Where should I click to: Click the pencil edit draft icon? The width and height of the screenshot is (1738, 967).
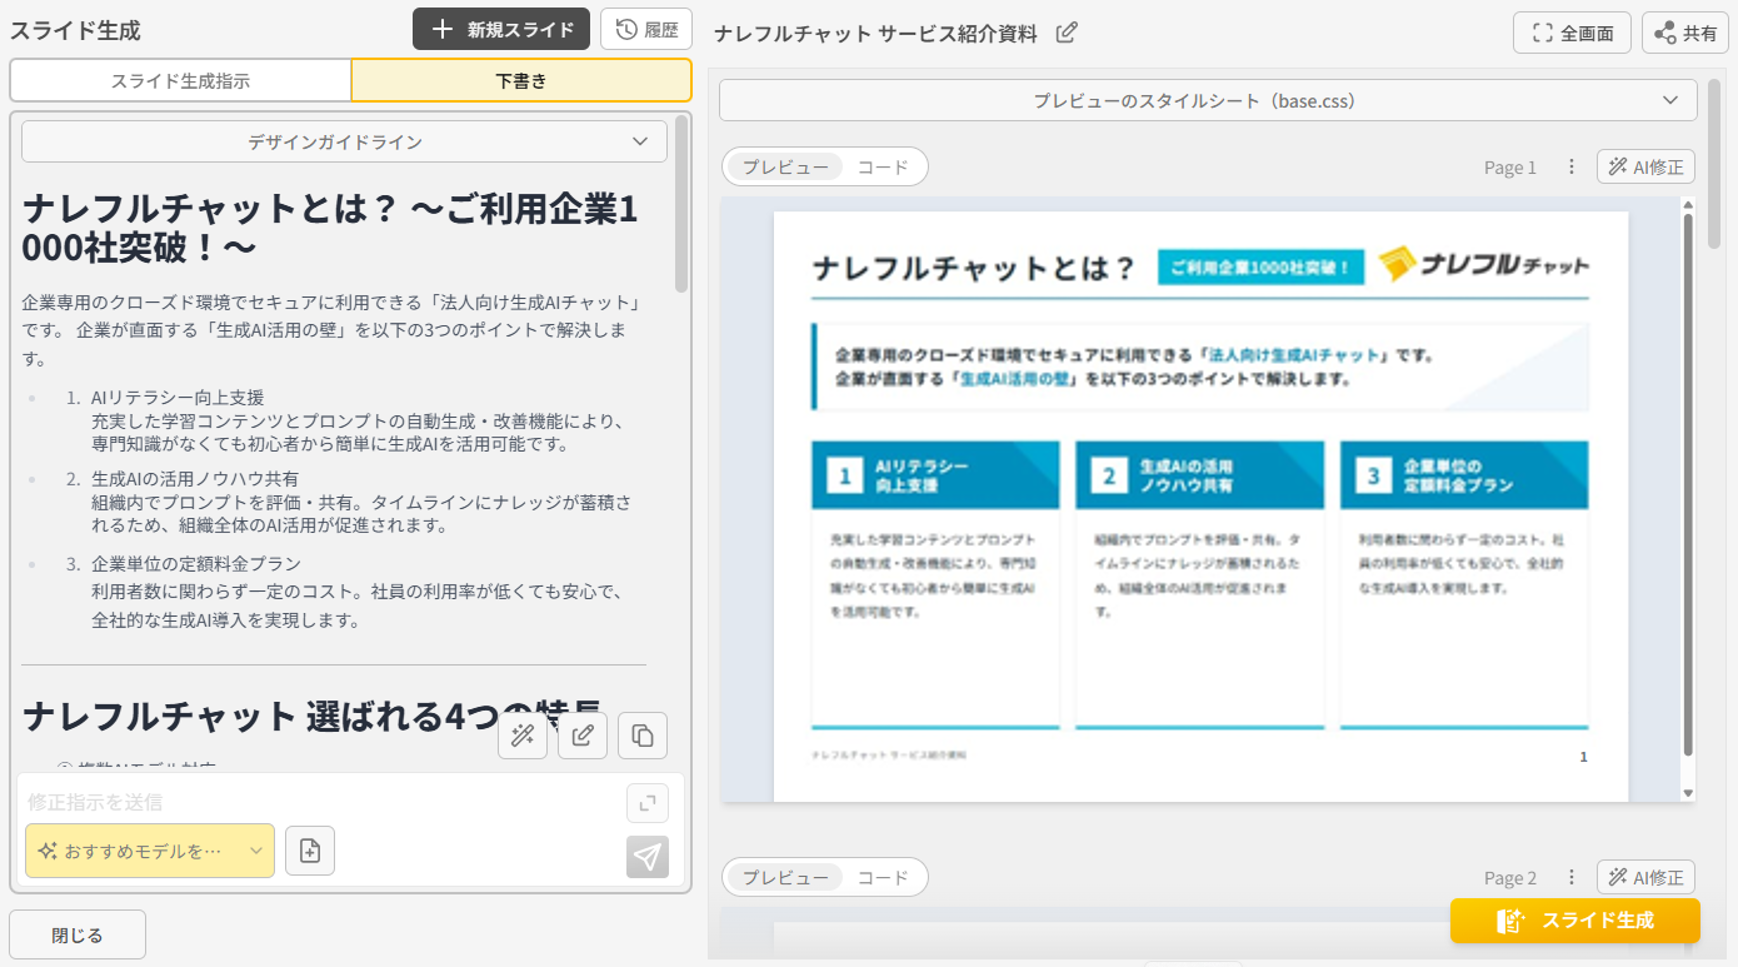click(x=582, y=736)
